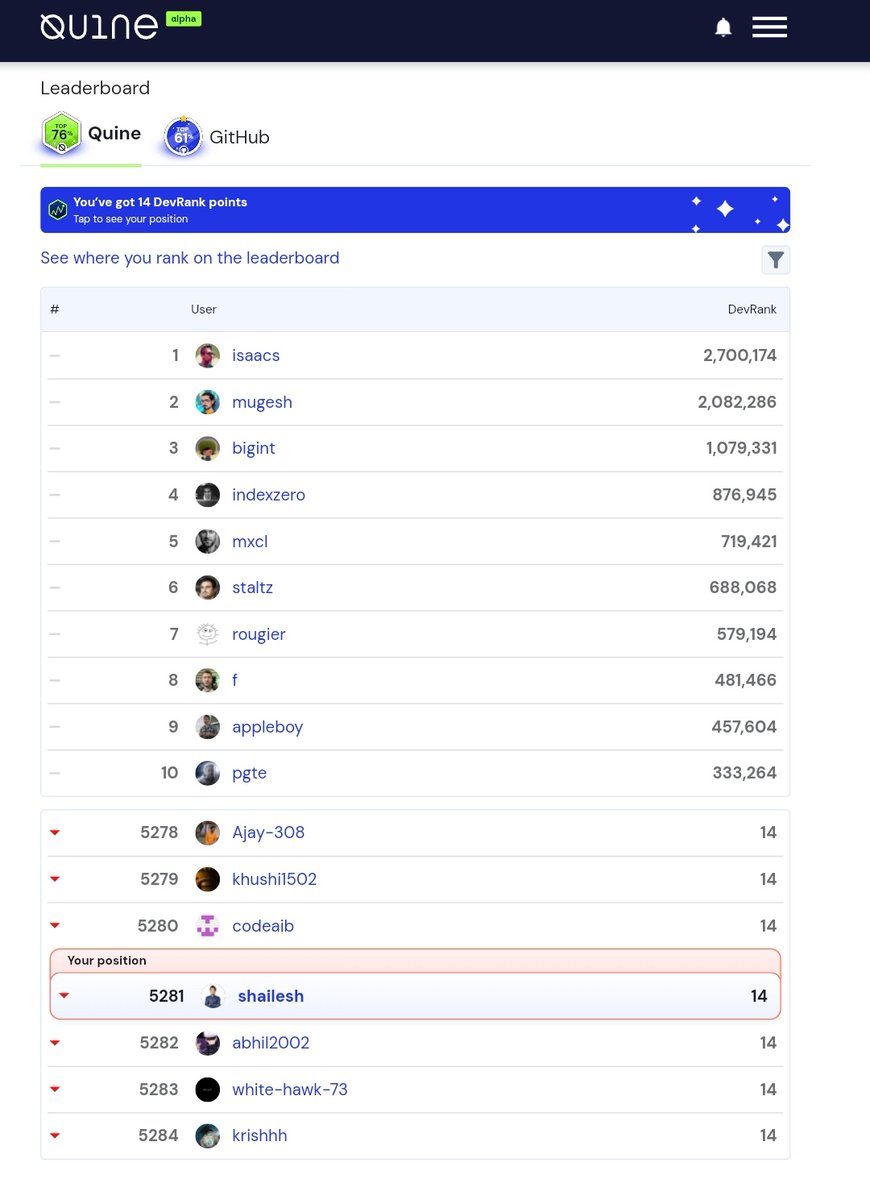The image size is (870, 1200).
Task: Click appleboy avatar
Action: 208,727
